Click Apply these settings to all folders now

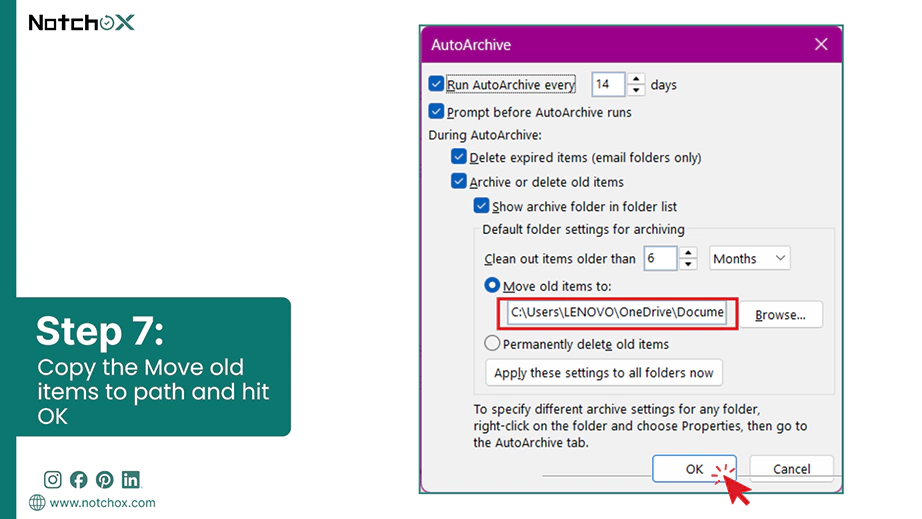coord(604,373)
